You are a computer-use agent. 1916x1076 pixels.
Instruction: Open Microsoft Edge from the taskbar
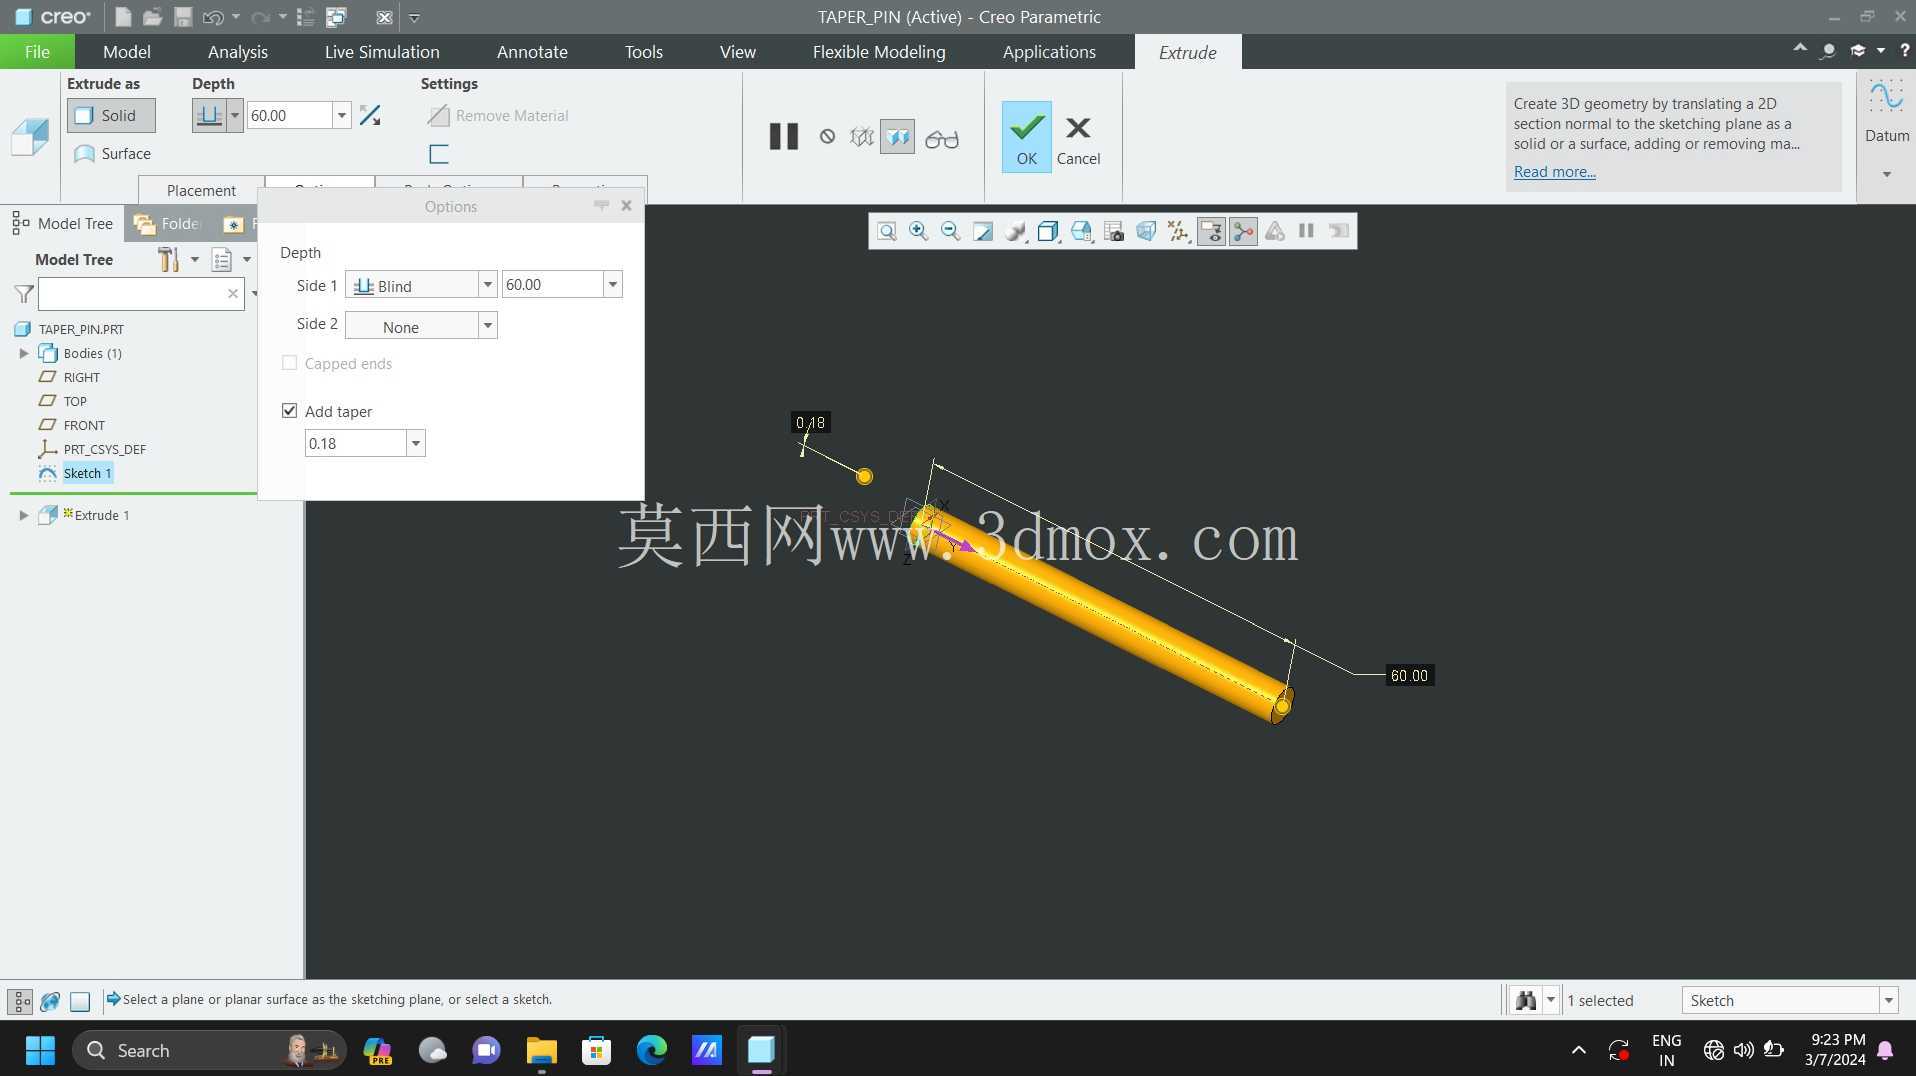coord(651,1051)
